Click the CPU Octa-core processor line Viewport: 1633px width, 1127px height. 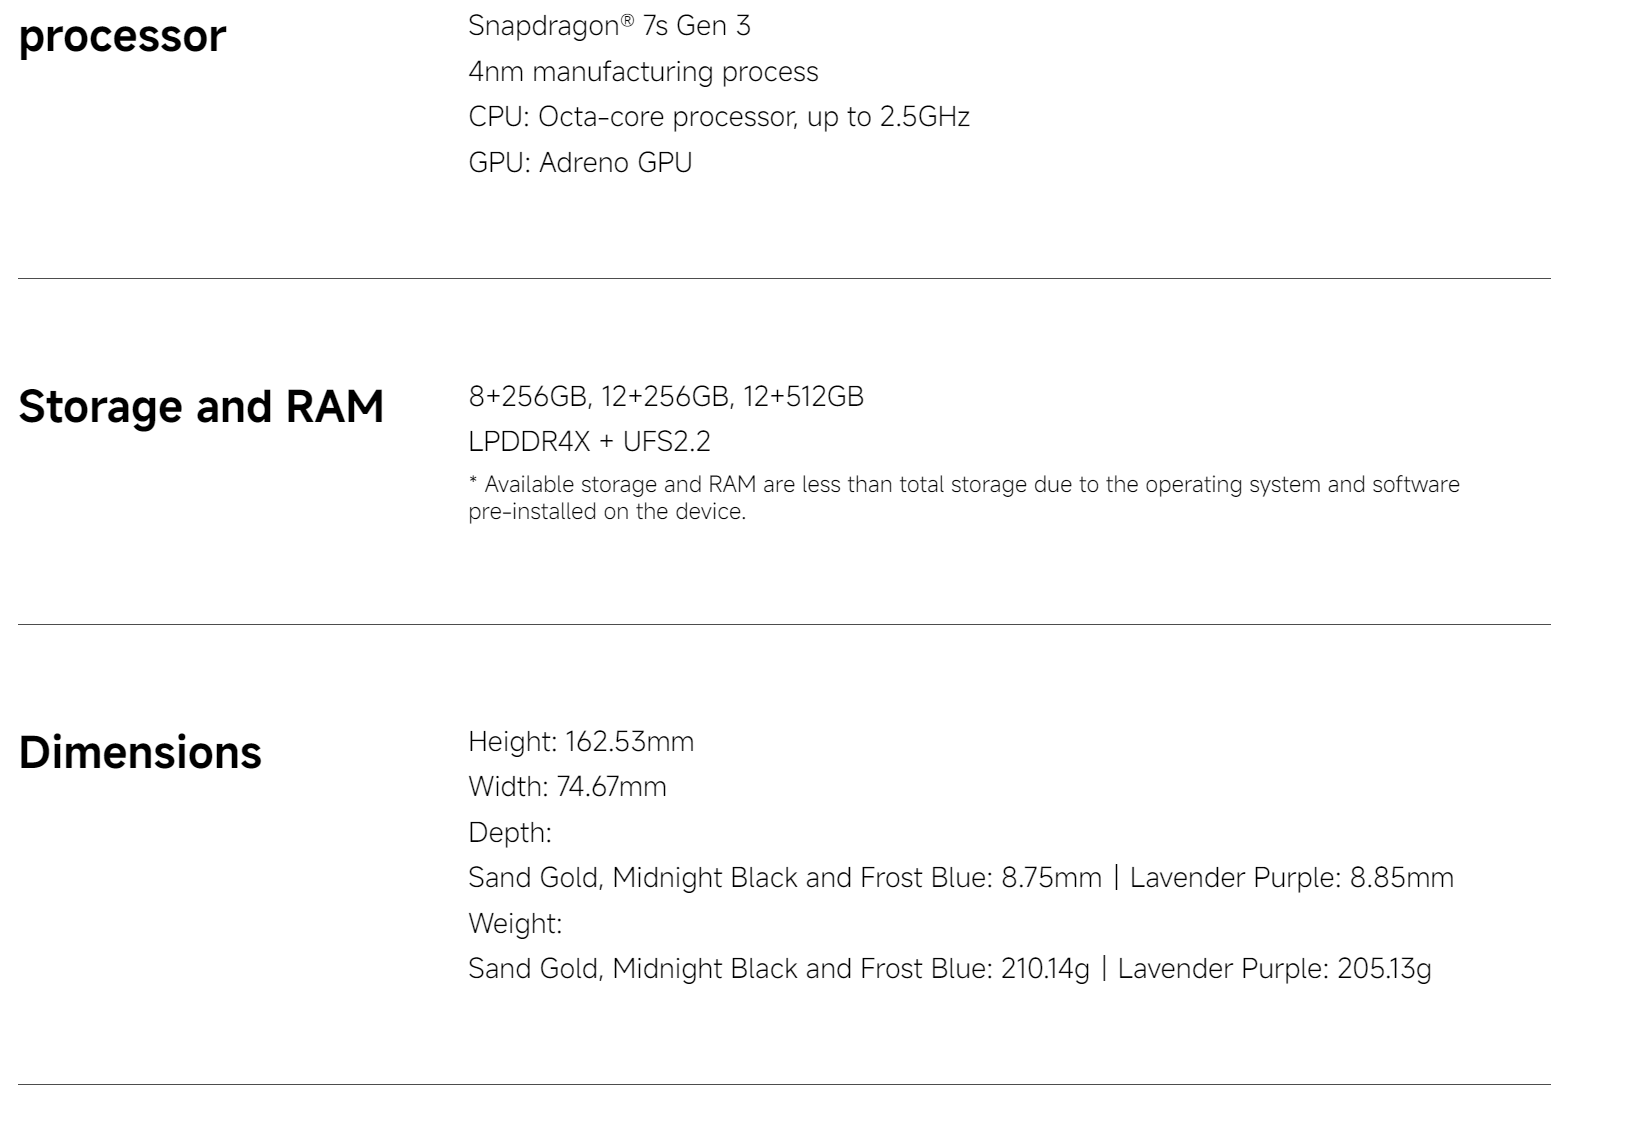tap(719, 117)
